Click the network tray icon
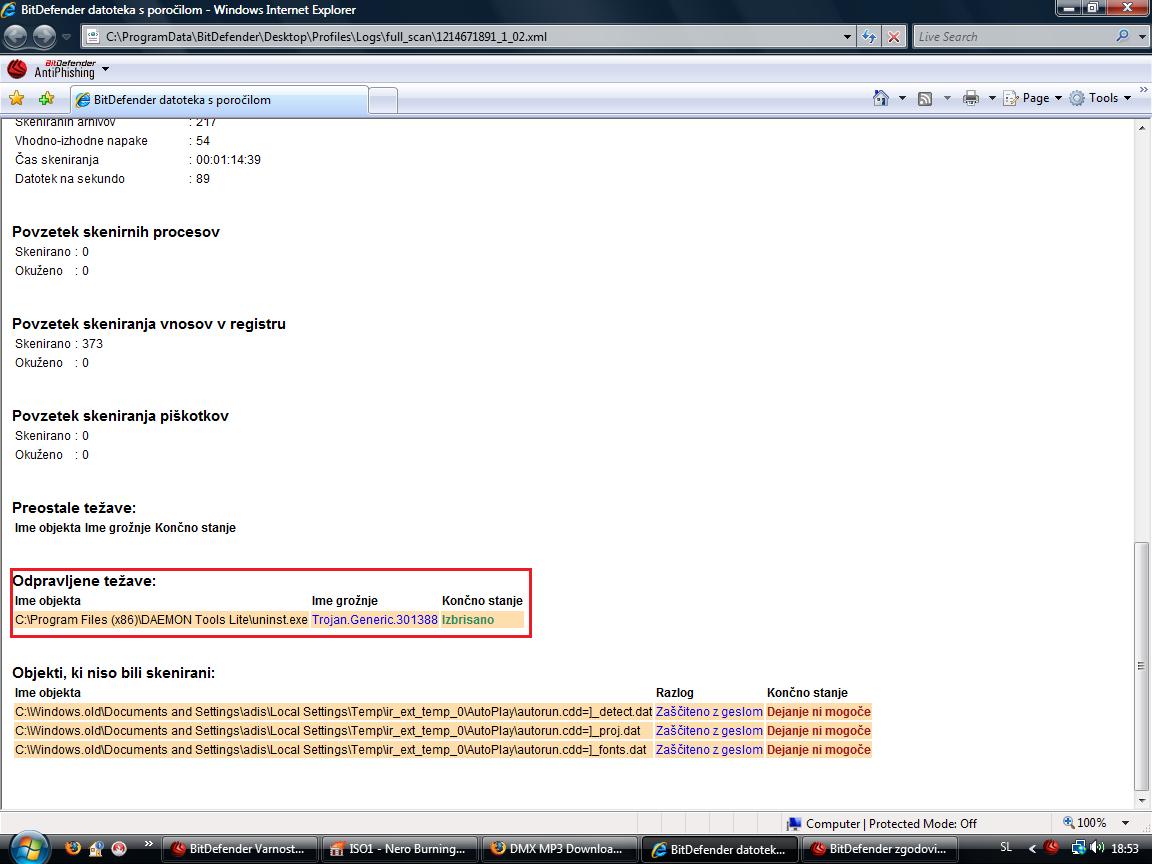The height and width of the screenshot is (864, 1152). (x=1078, y=848)
